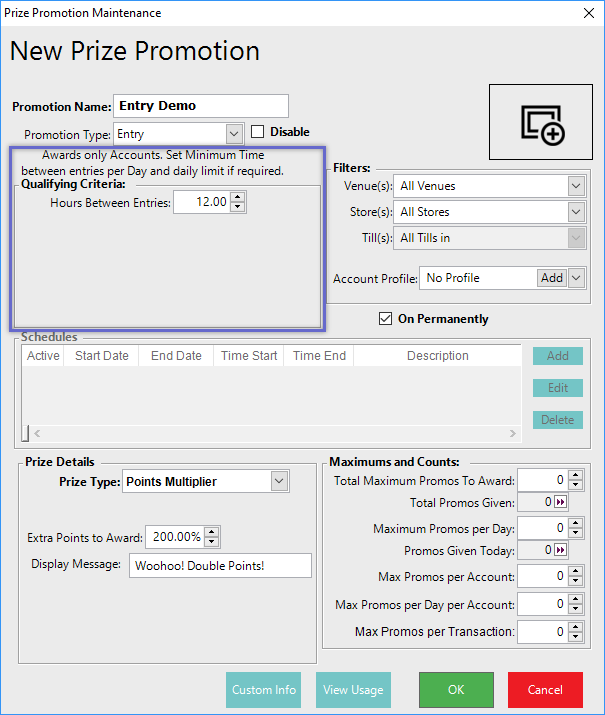605x715 pixels.
Task: Open the Prize Type dropdown
Action: click(x=279, y=482)
